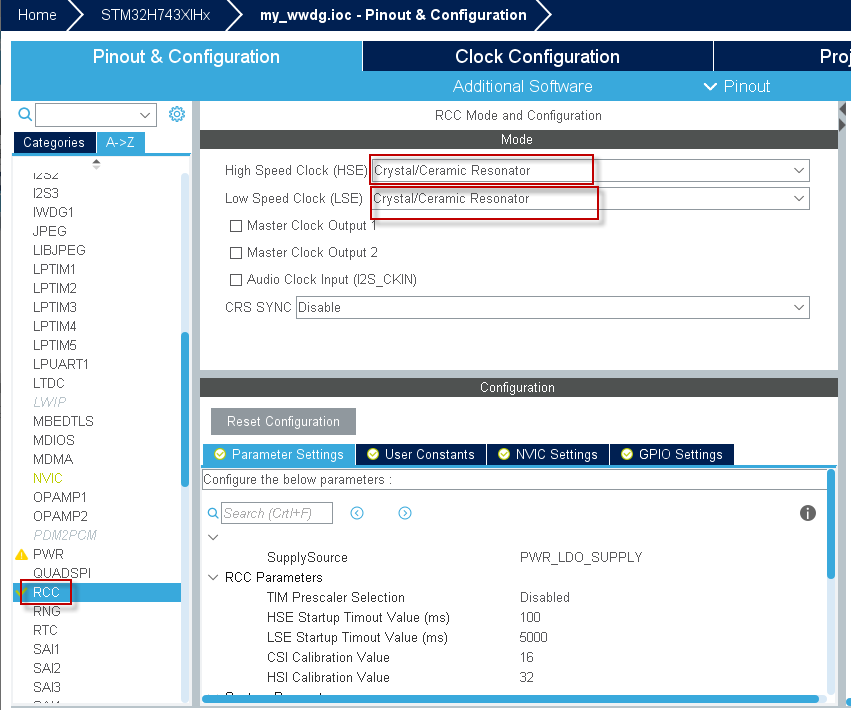
Task: Enable Audio Clock Input (I2S_CKIN) checkbox
Action: coord(236,280)
